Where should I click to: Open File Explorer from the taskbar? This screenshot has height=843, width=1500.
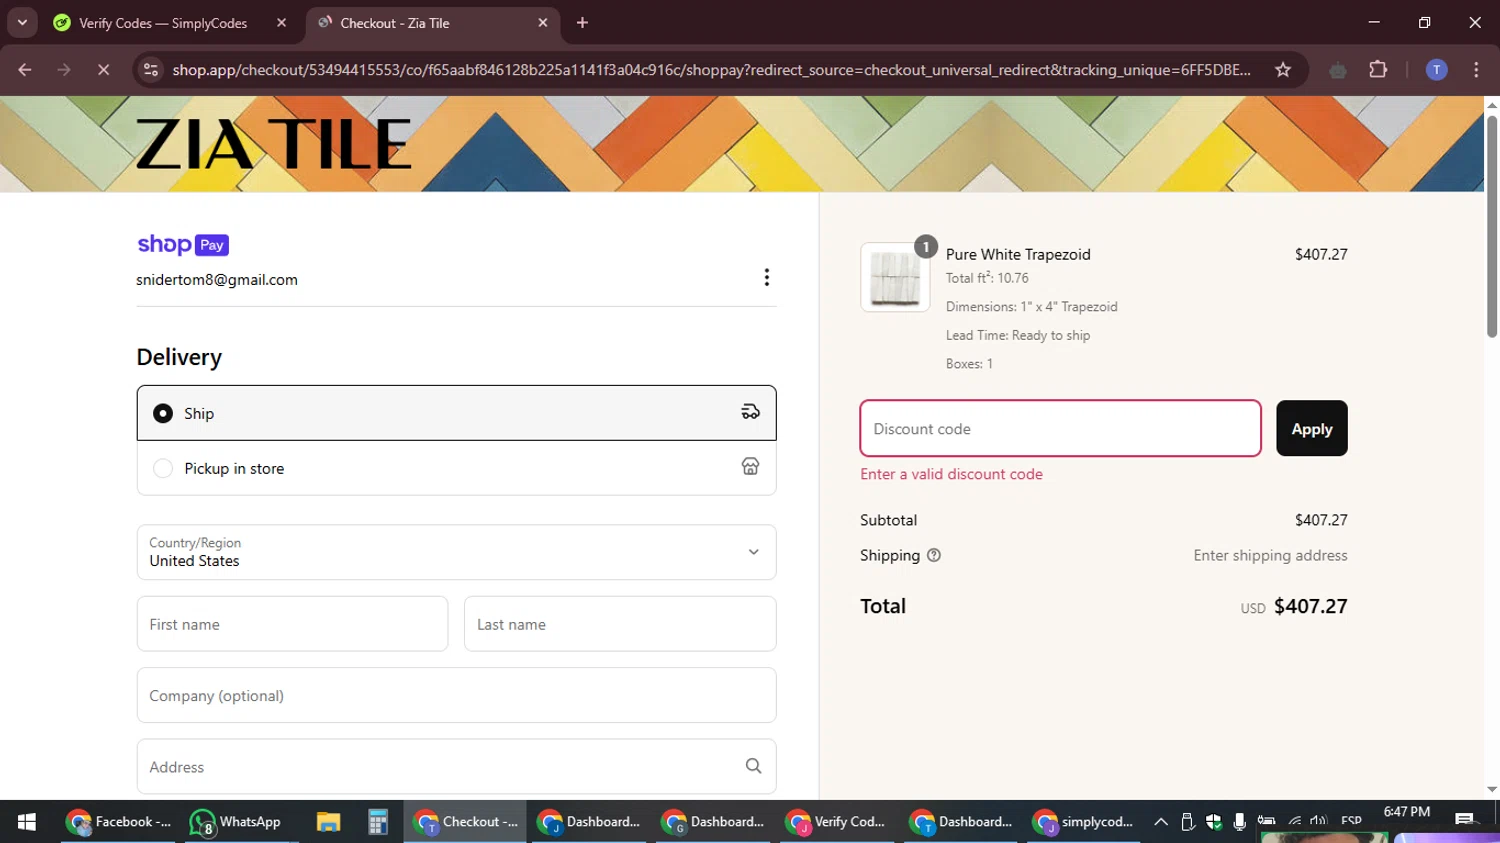click(328, 822)
